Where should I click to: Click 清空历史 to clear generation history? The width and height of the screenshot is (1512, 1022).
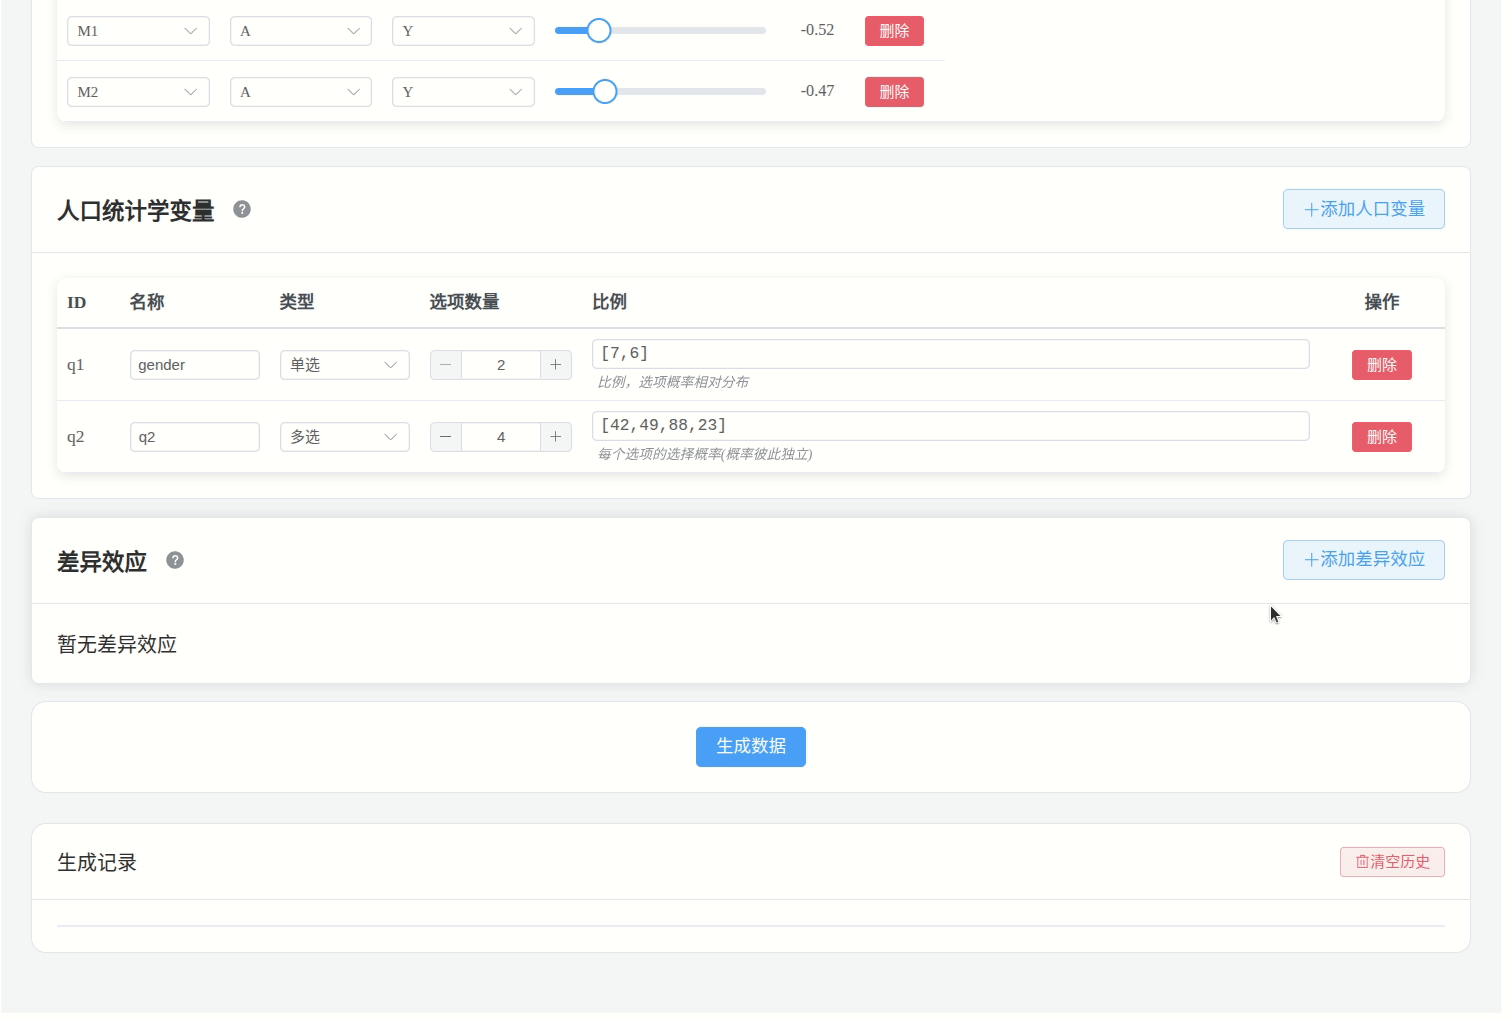1392,861
